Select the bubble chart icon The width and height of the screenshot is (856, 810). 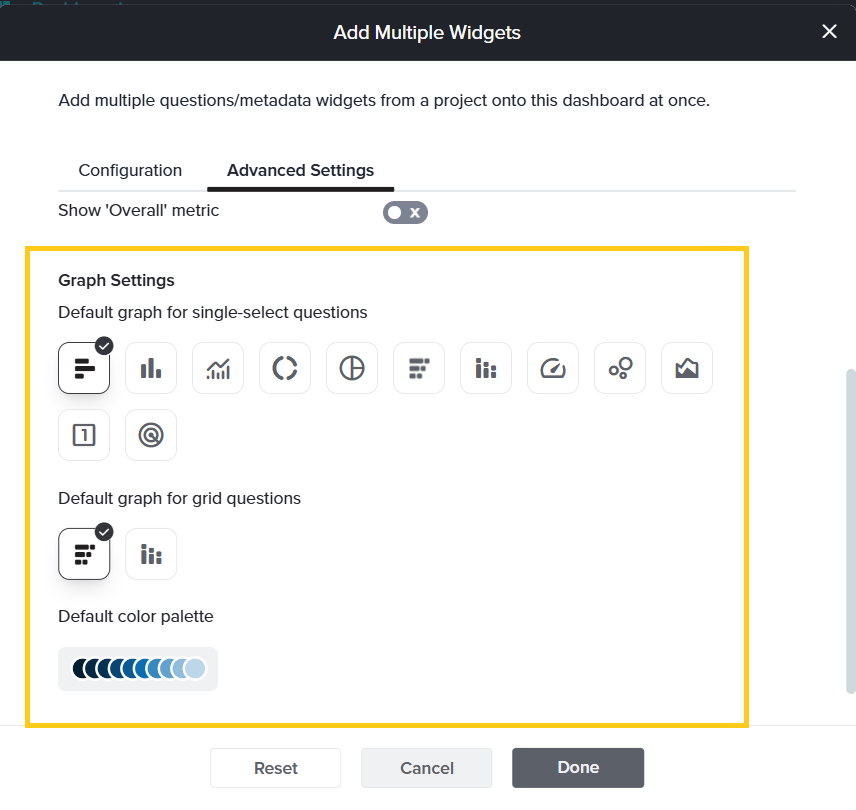pos(620,368)
